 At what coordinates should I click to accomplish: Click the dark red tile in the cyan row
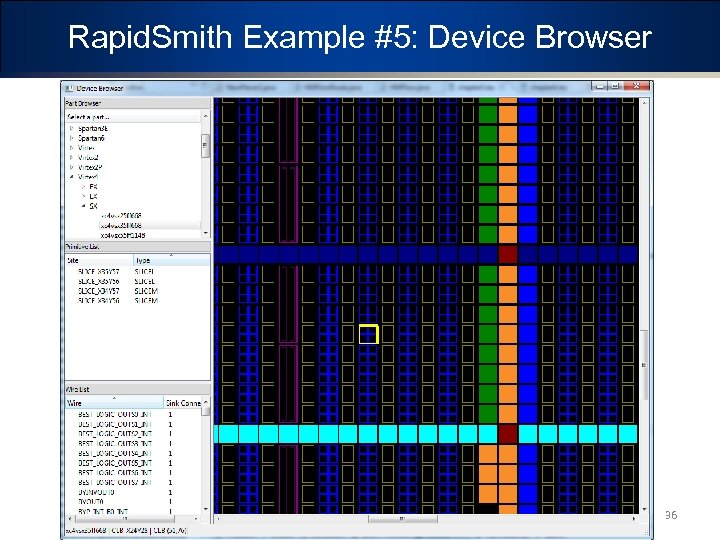click(x=508, y=434)
